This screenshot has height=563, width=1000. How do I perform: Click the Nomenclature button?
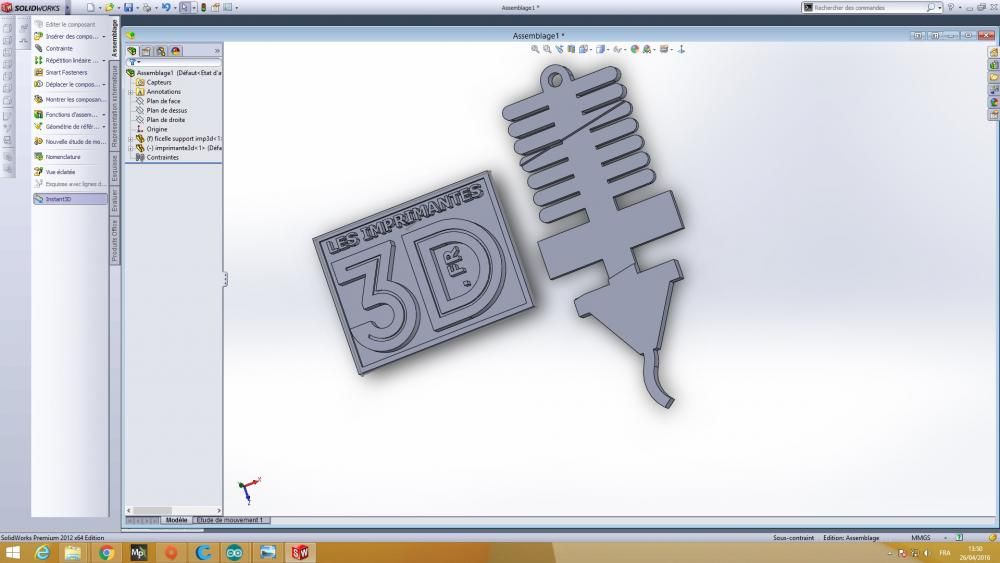click(x=57, y=157)
